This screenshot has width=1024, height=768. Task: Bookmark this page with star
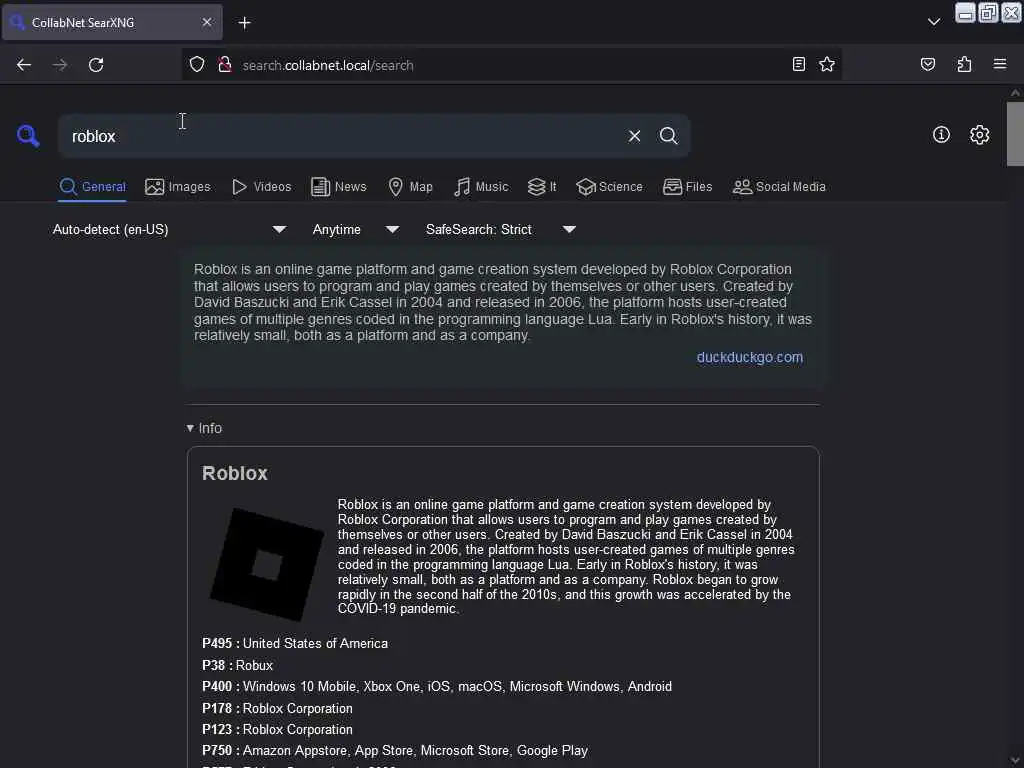click(827, 64)
